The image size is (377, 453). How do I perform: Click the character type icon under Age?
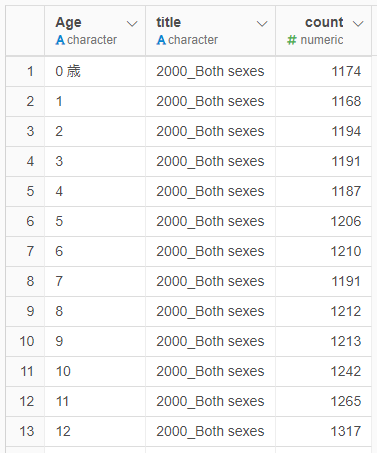pyautogui.click(x=60, y=40)
